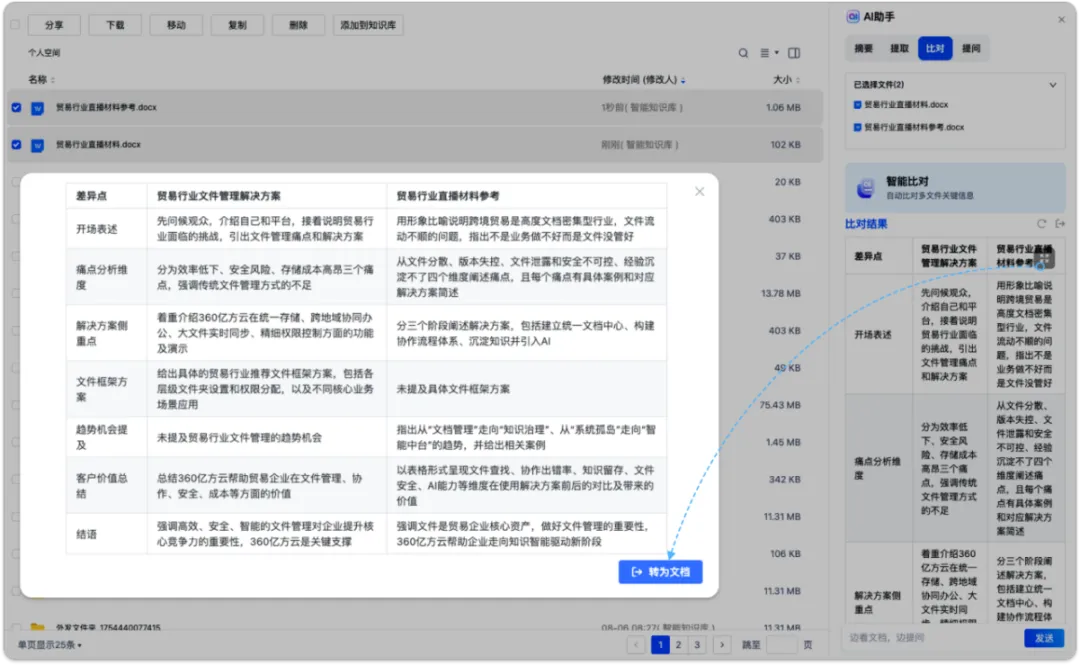The image size is (1080, 665).
Task: Click the 发送 send button
Action: (x=1046, y=637)
